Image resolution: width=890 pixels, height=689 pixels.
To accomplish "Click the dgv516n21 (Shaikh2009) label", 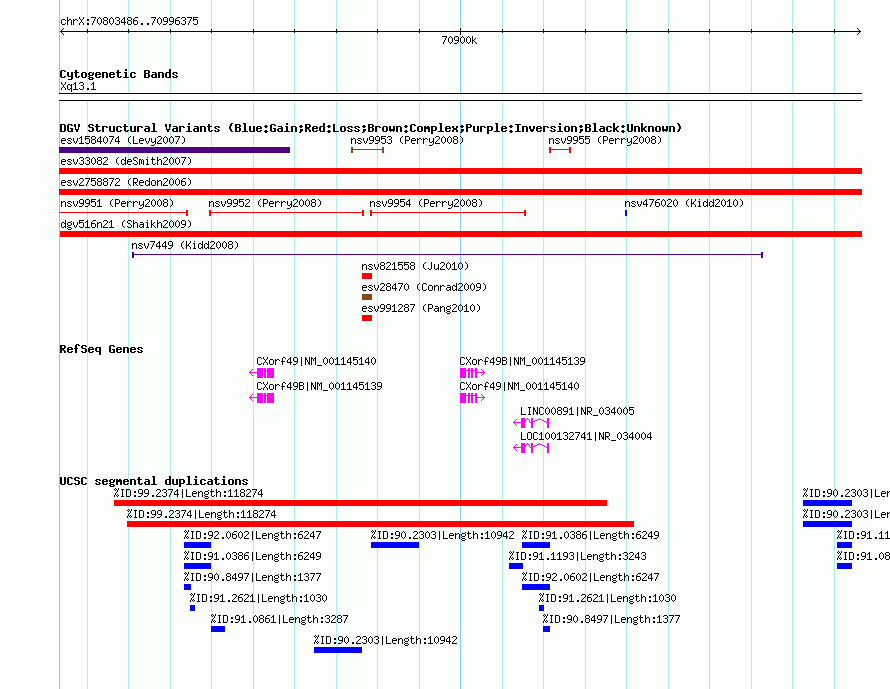I will 126,224.
